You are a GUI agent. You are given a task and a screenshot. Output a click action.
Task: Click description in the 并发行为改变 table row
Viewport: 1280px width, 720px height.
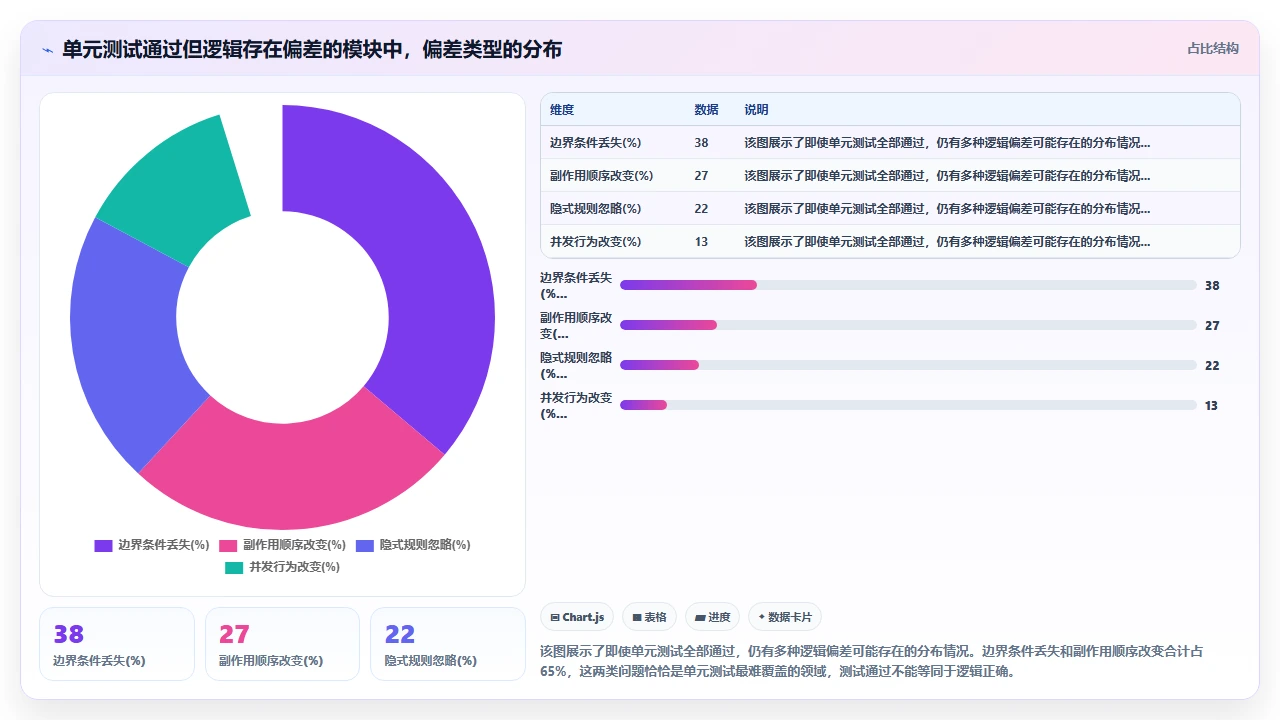pyautogui.click(x=947, y=242)
